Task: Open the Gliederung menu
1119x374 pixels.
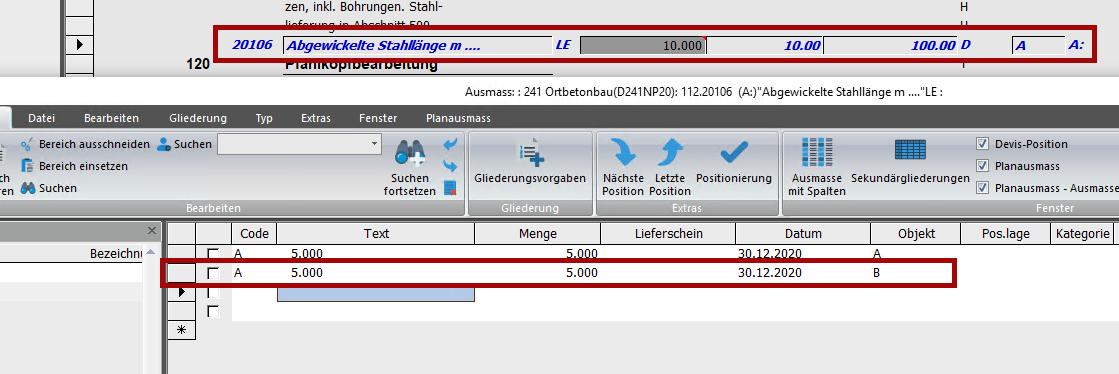Action: (x=198, y=118)
